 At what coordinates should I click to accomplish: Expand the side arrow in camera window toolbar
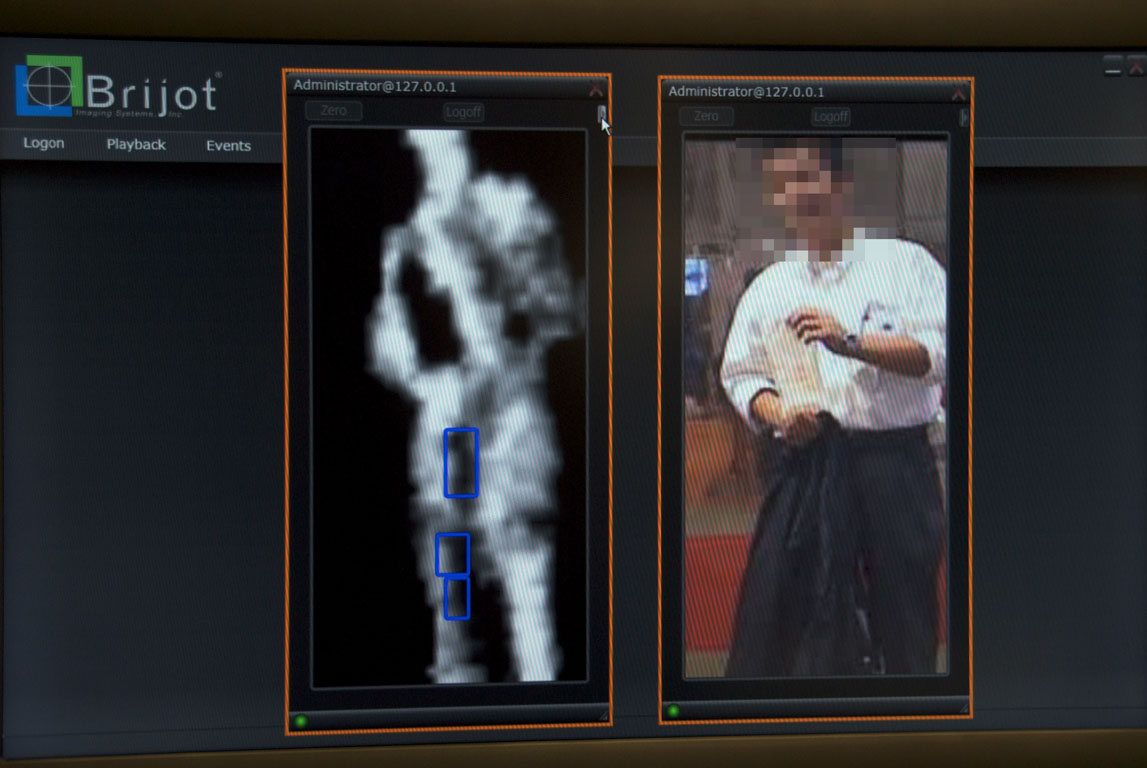pos(963,117)
